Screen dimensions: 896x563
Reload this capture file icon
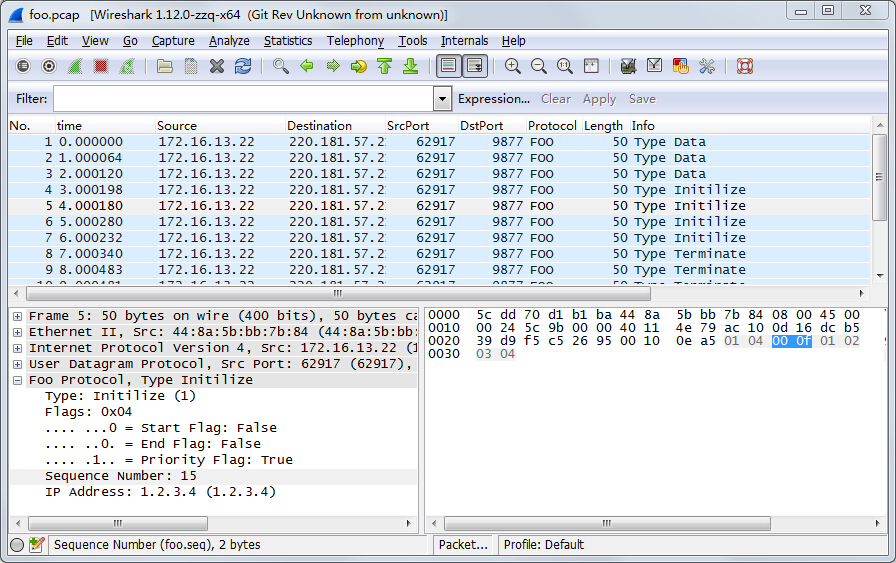click(243, 66)
